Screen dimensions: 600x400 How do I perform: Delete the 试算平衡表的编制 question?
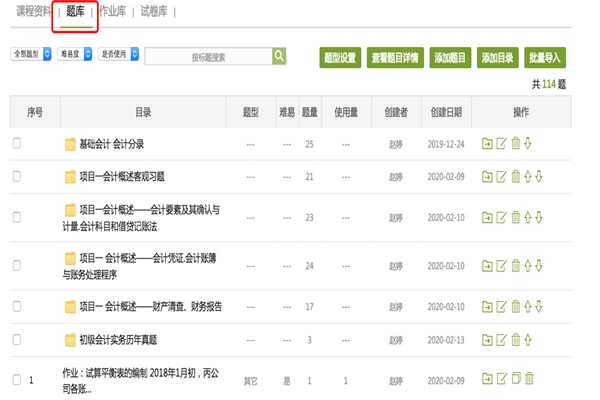coord(529,379)
